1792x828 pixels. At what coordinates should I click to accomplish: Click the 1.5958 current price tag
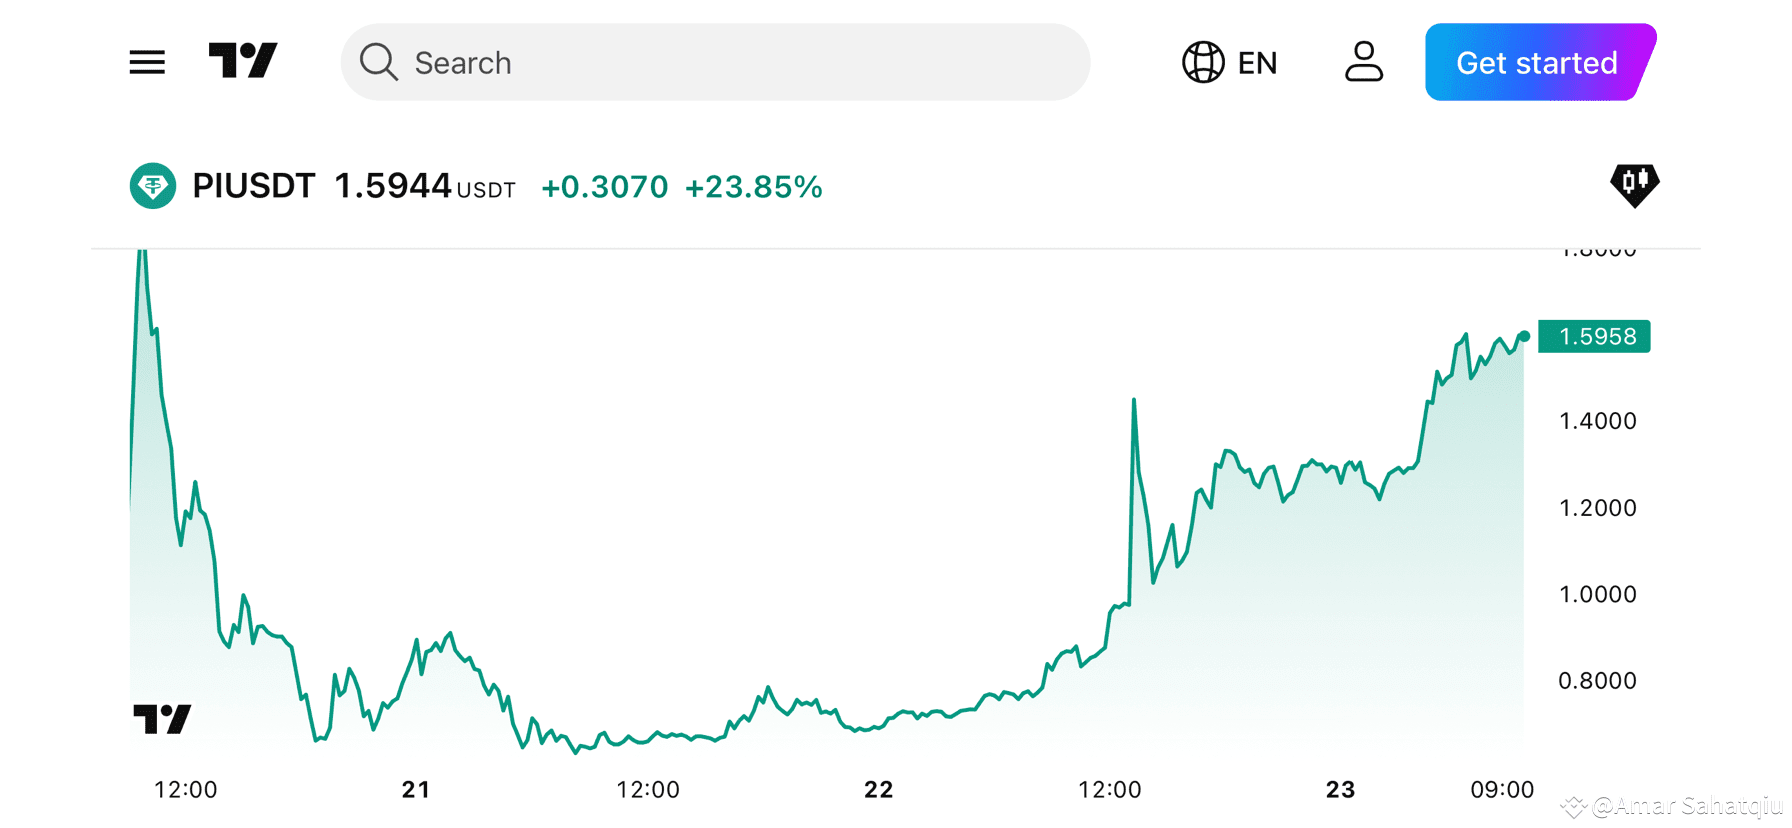(1594, 336)
